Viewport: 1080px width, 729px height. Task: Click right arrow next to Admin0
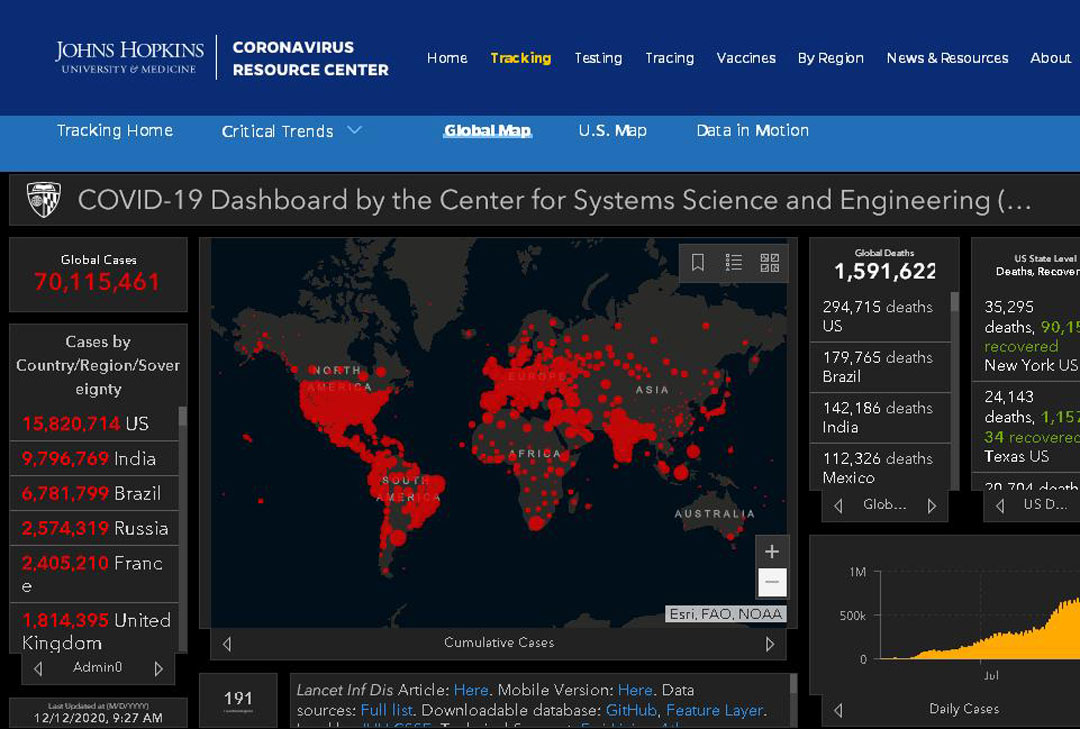[x=158, y=668]
